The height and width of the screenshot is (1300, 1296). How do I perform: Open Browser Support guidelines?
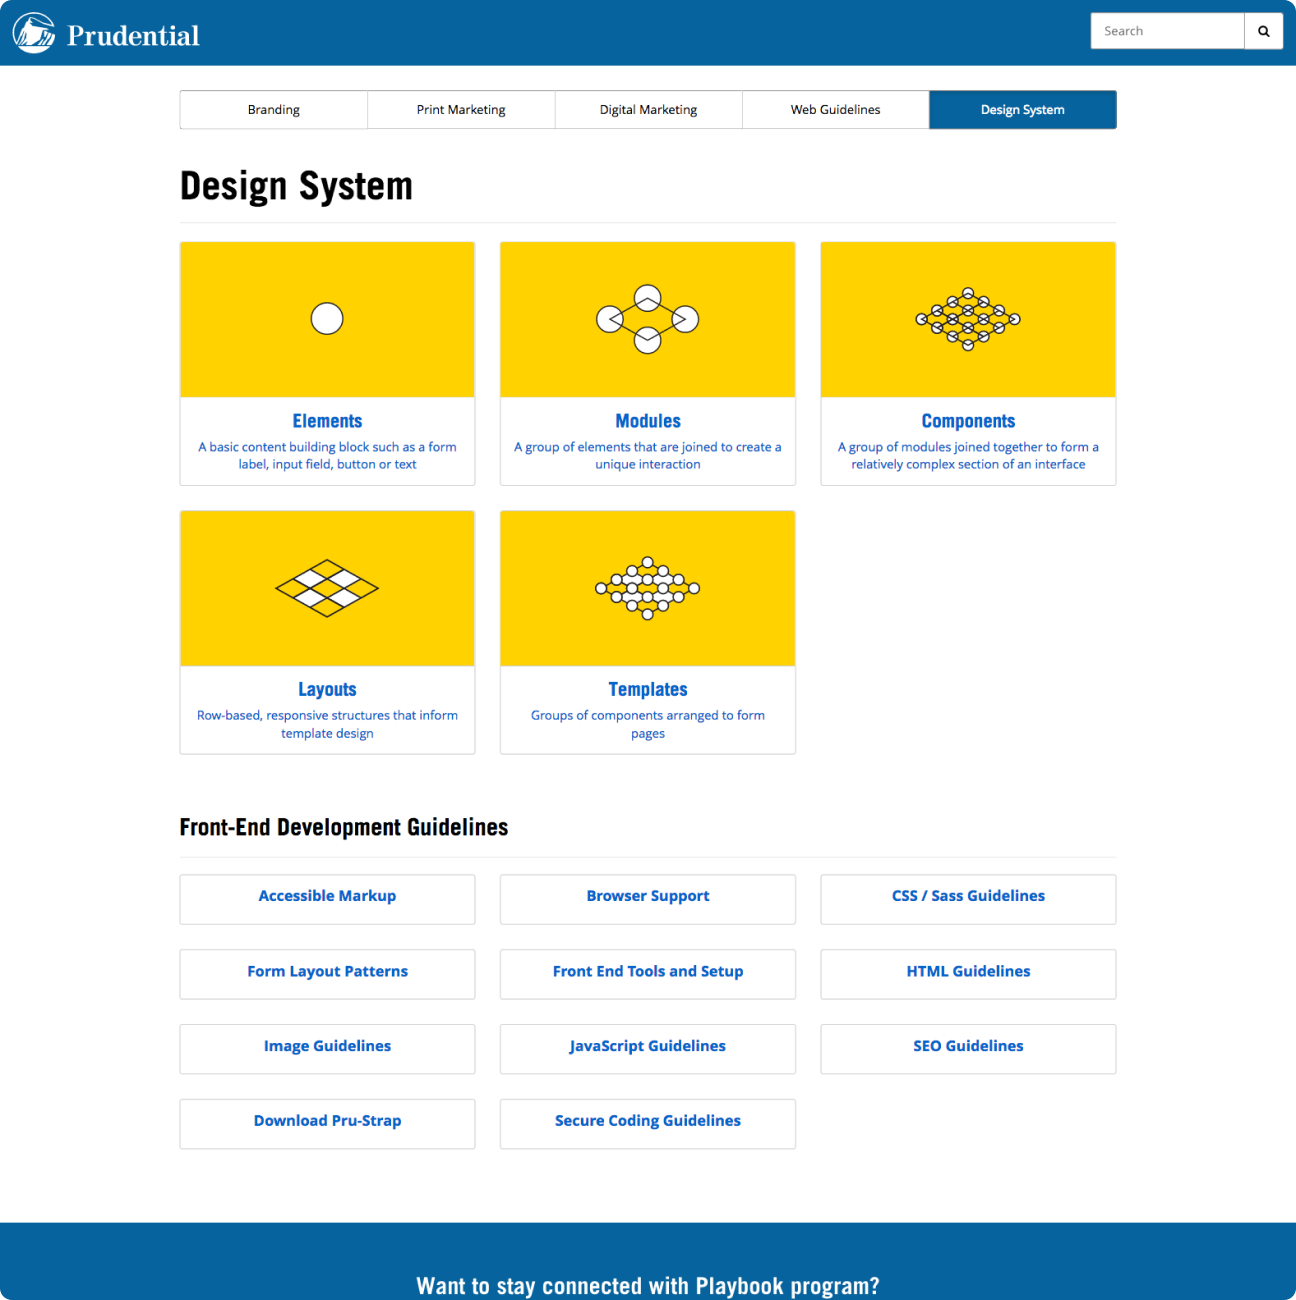pos(648,899)
